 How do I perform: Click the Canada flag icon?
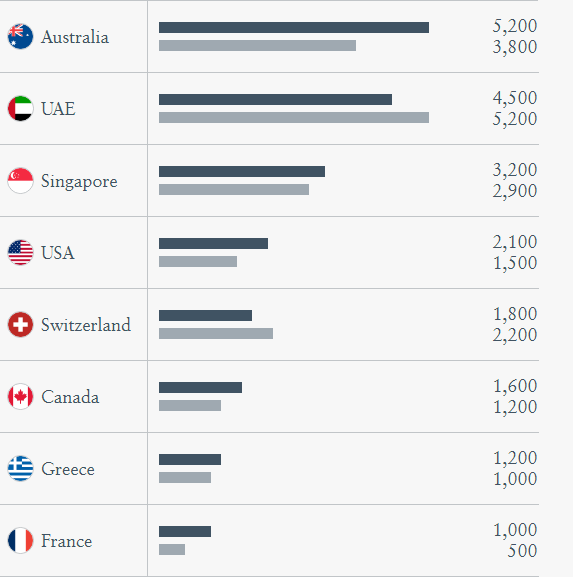[20, 397]
